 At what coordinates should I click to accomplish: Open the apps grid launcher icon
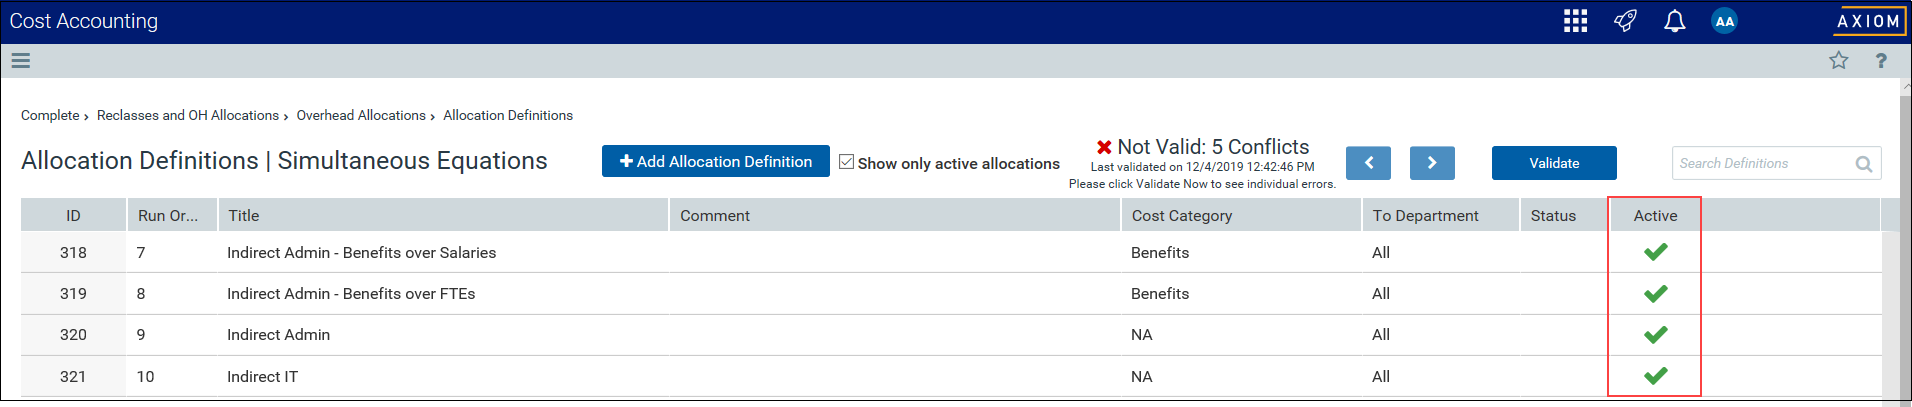[x=1575, y=21]
